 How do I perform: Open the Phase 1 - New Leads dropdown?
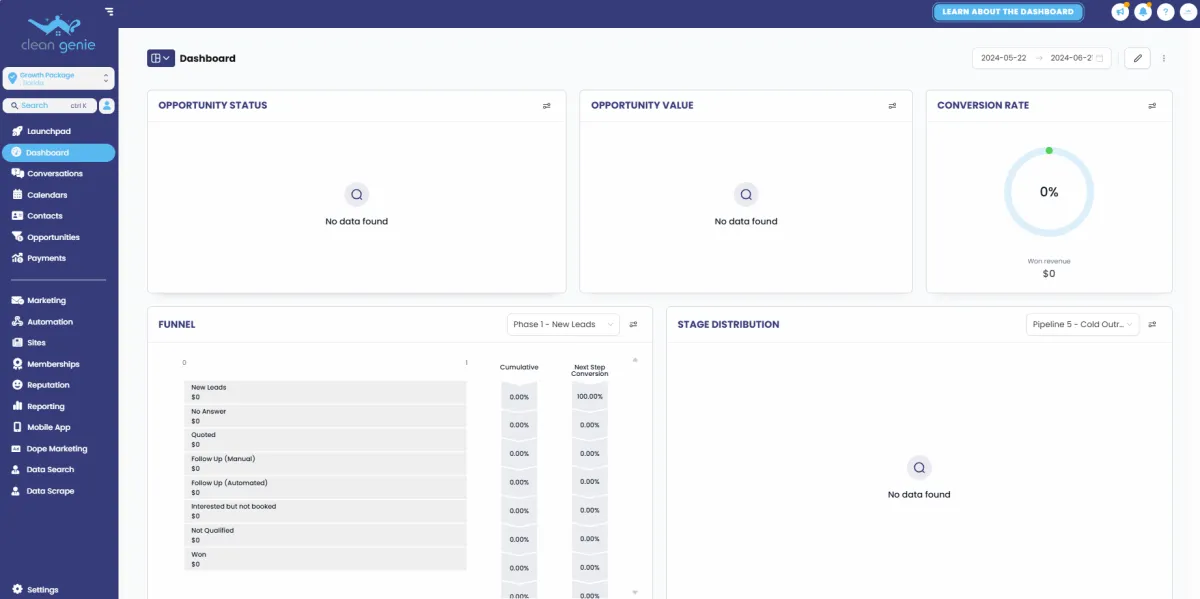[563, 324]
